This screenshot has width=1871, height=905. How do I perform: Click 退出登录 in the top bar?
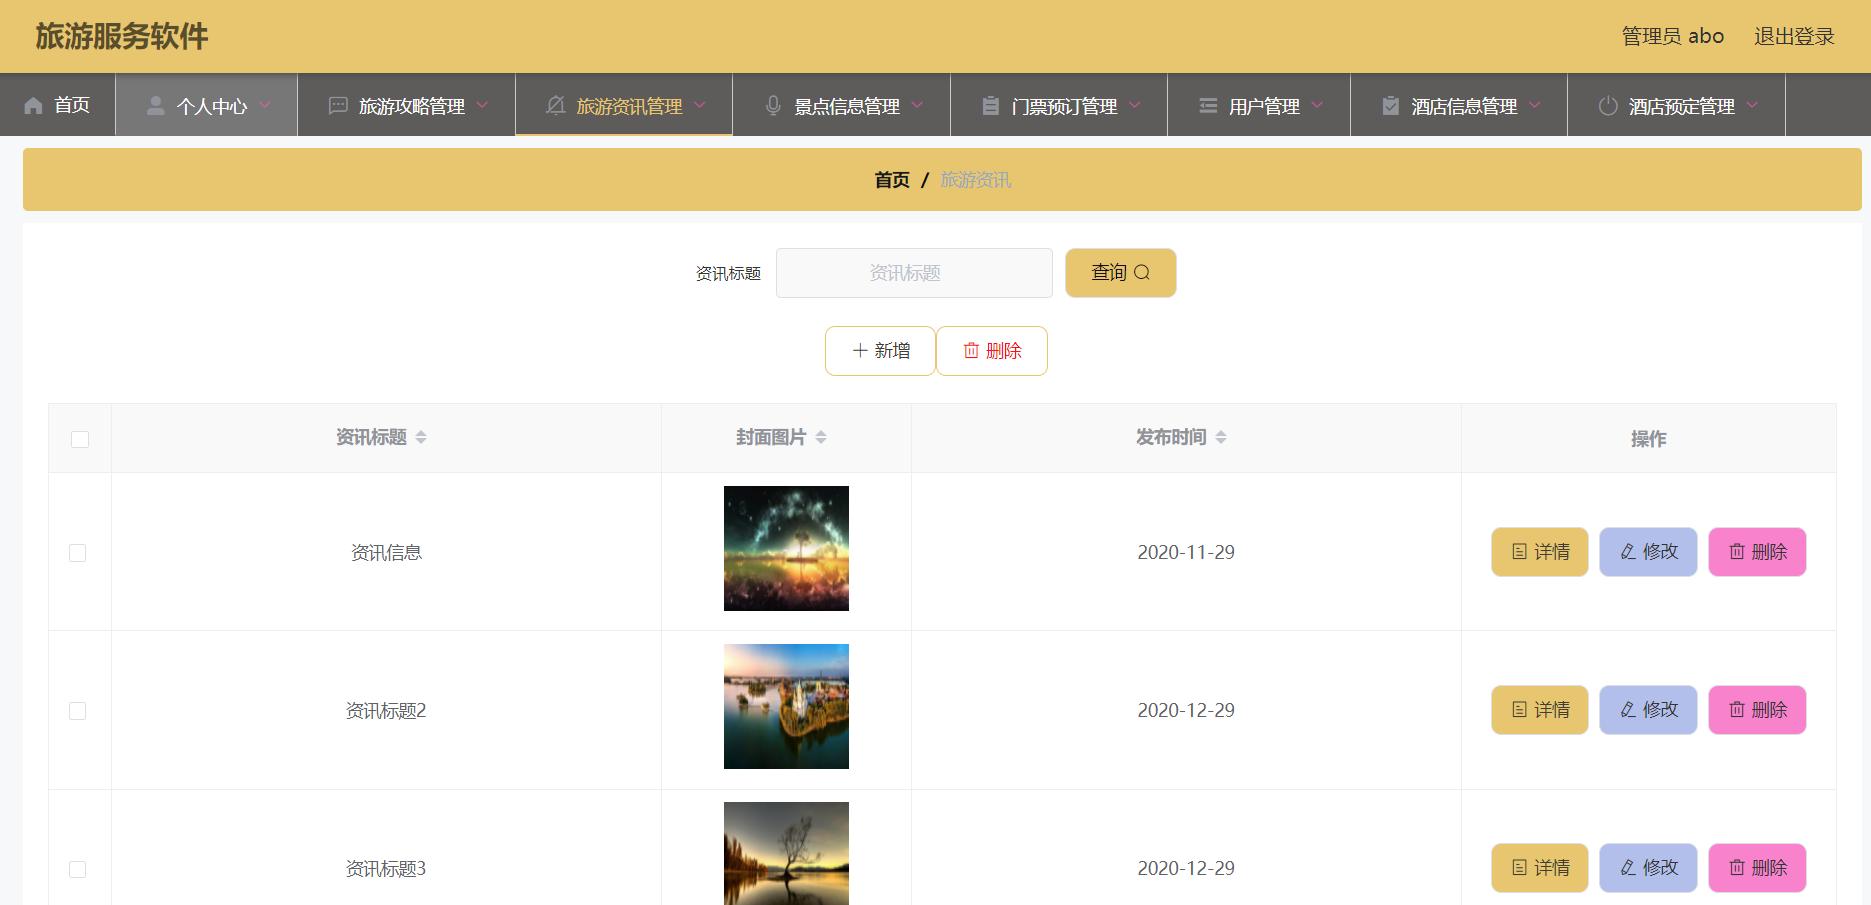coord(1794,36)
